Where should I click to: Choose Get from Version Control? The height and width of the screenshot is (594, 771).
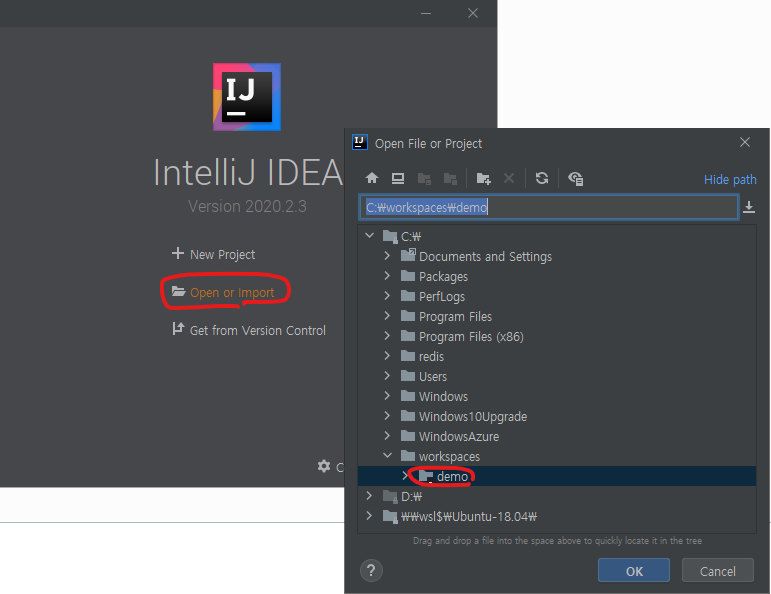[248, 330]
